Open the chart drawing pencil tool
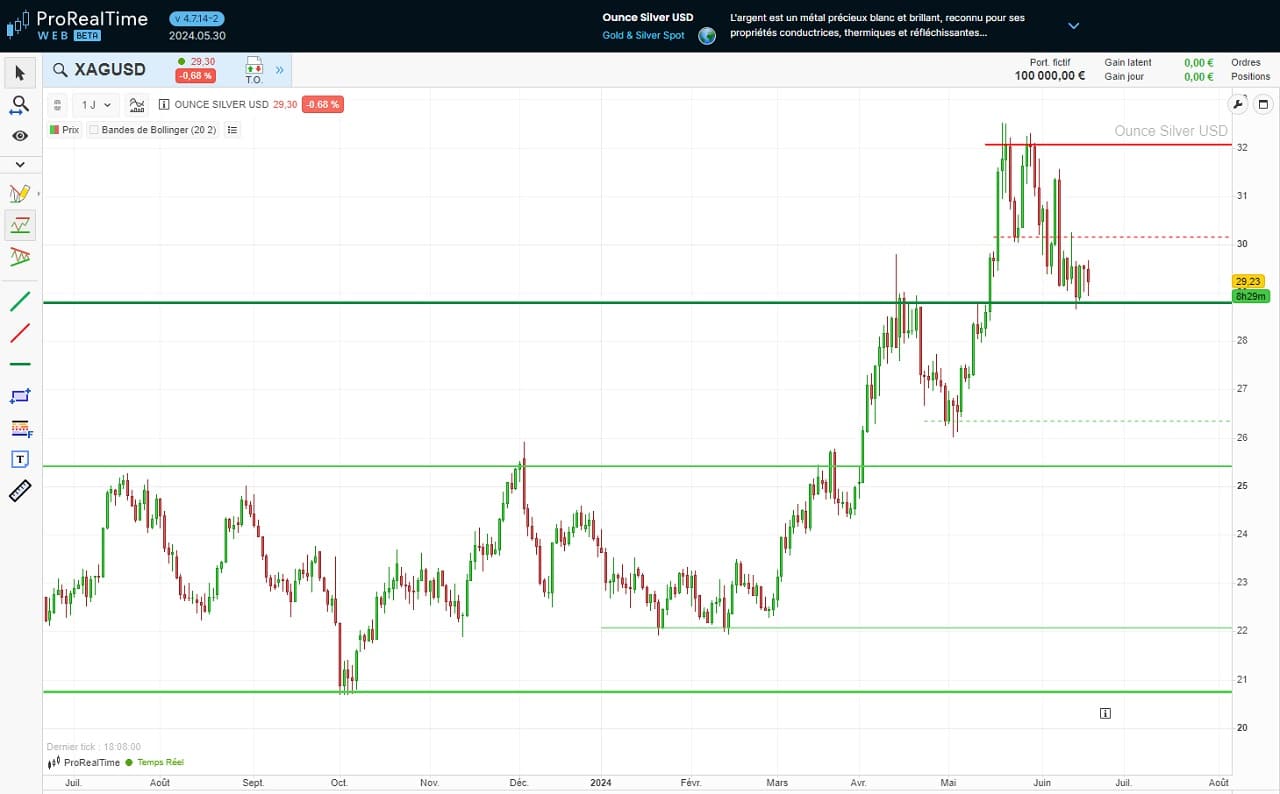Screen dimensions: 1280x794 [x=20, y=193]
